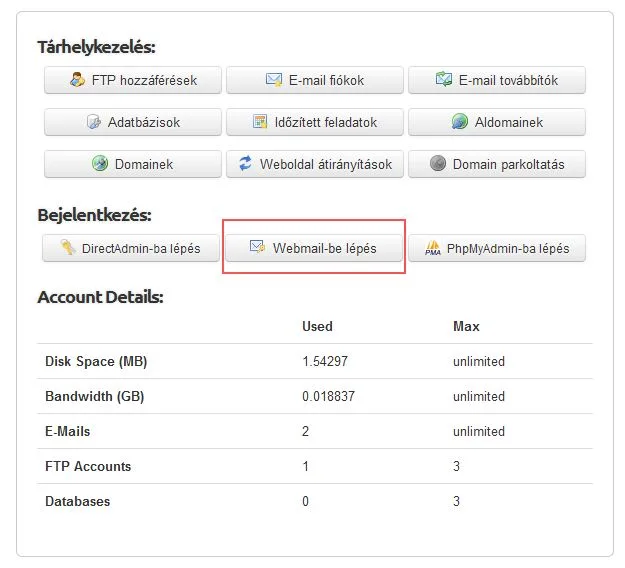
Task: Click the Domainek globe icon
Action: 100,163
